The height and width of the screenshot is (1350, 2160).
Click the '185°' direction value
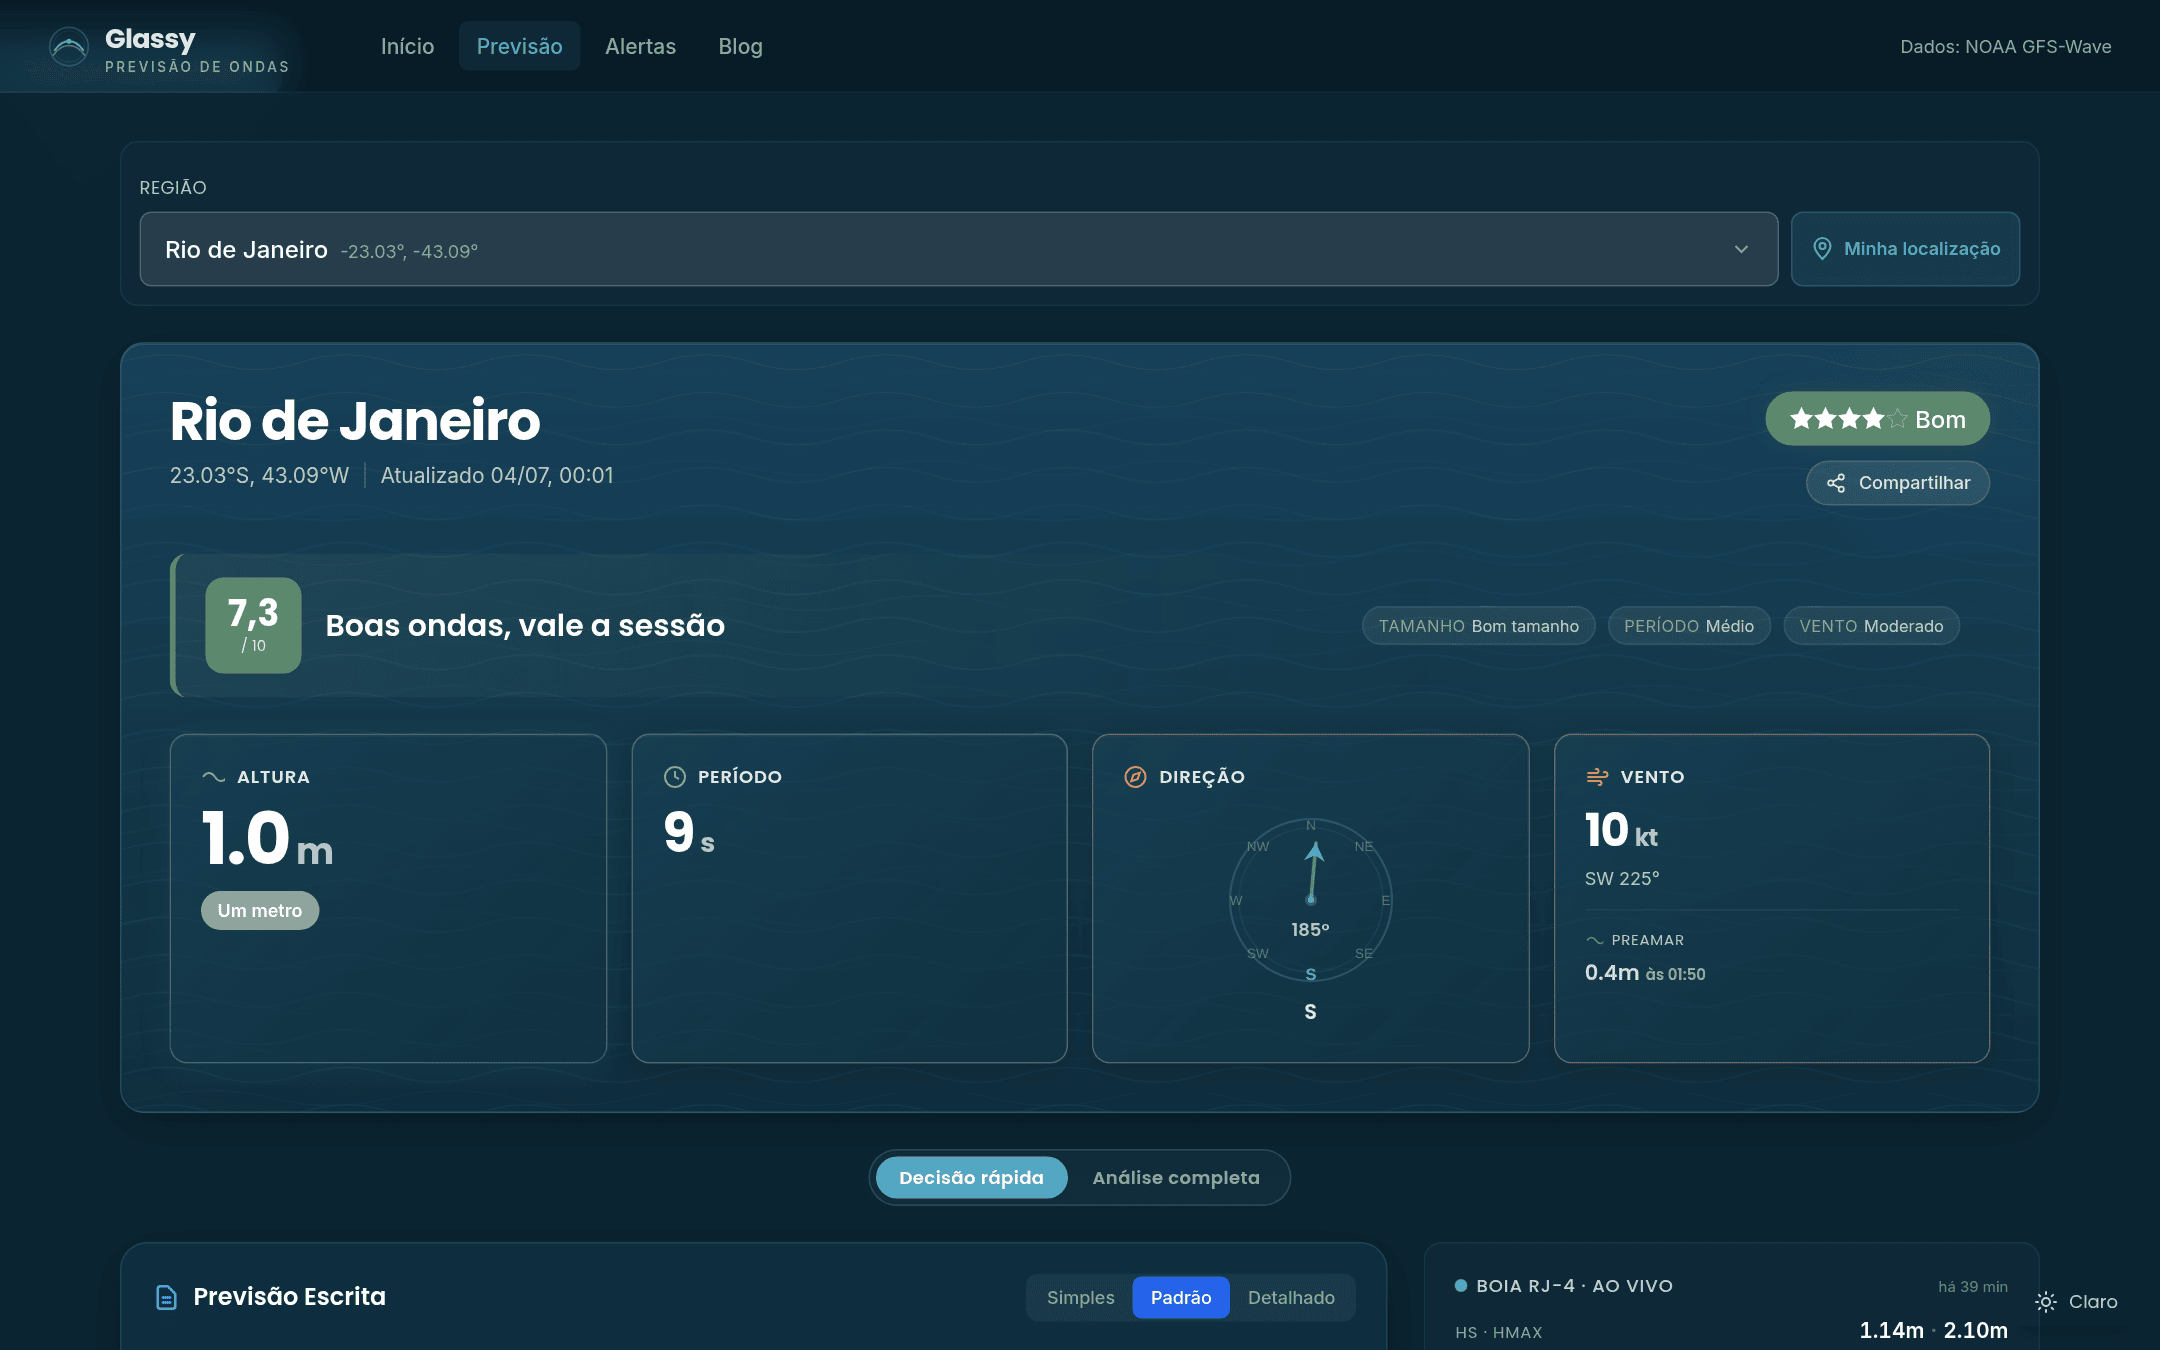[x=1310, y=930]
